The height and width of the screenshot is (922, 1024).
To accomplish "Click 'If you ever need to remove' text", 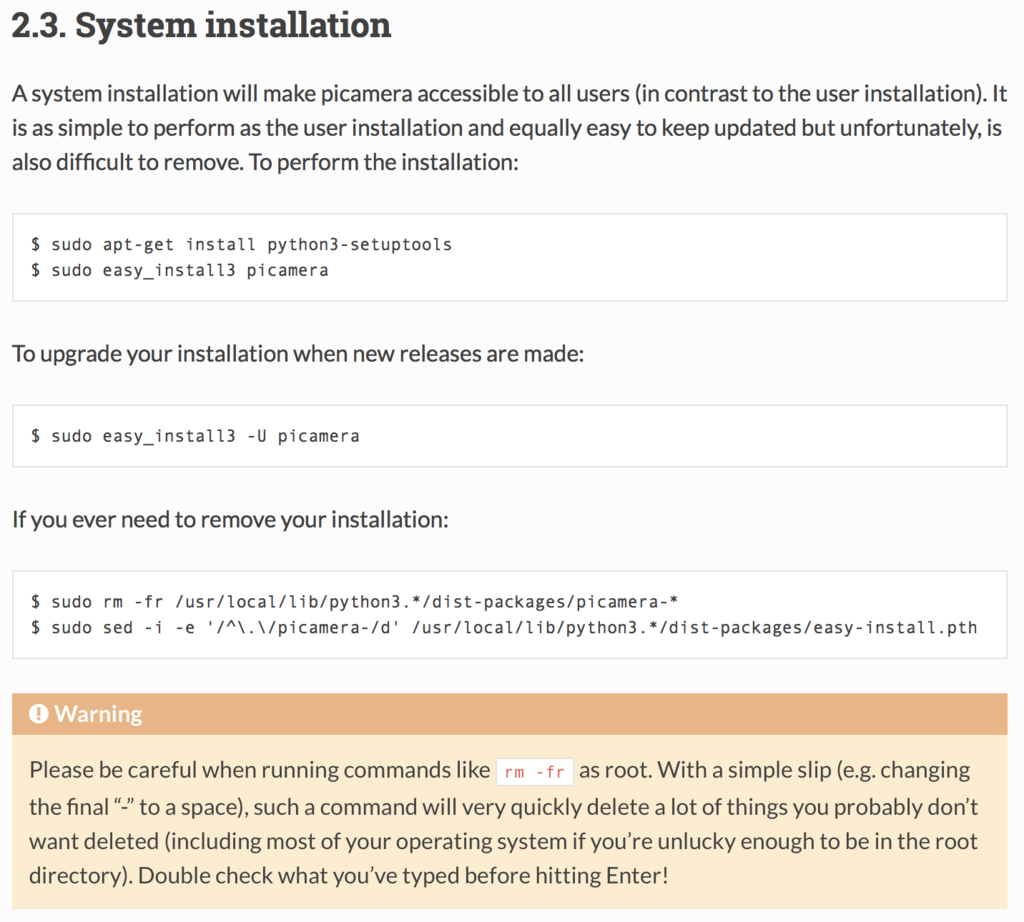I will point(230,520).
